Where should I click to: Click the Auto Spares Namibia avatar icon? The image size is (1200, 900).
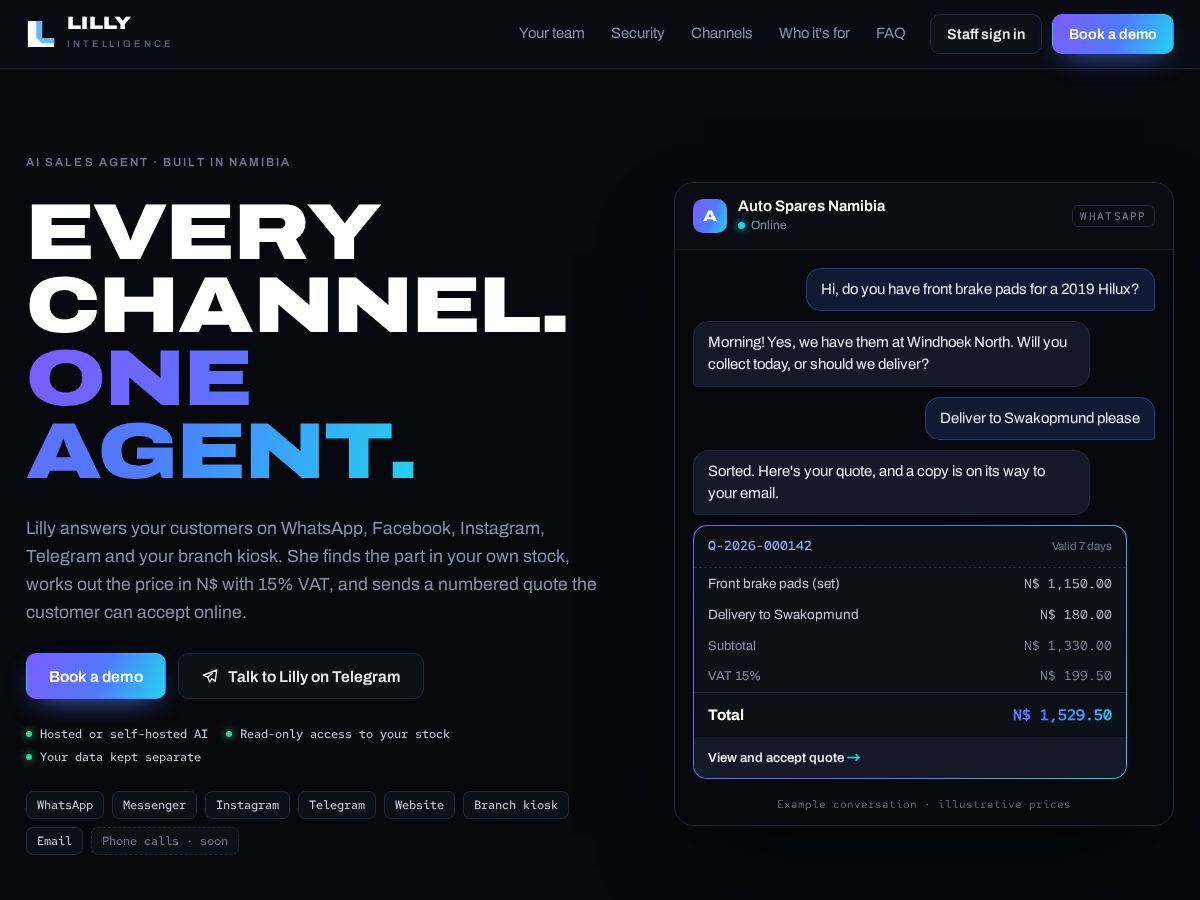tap(710, 216)
